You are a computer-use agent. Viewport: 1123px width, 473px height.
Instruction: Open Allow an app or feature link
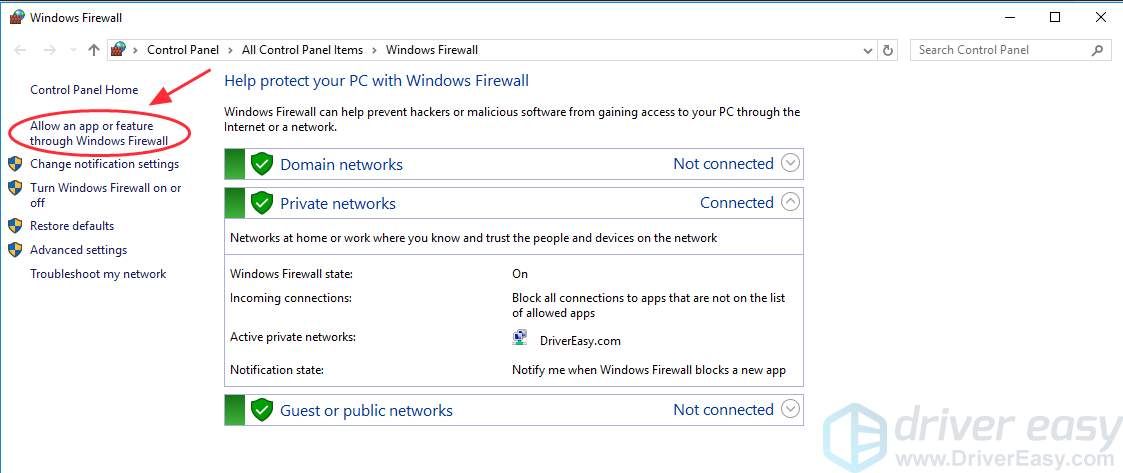coord(98,134)
